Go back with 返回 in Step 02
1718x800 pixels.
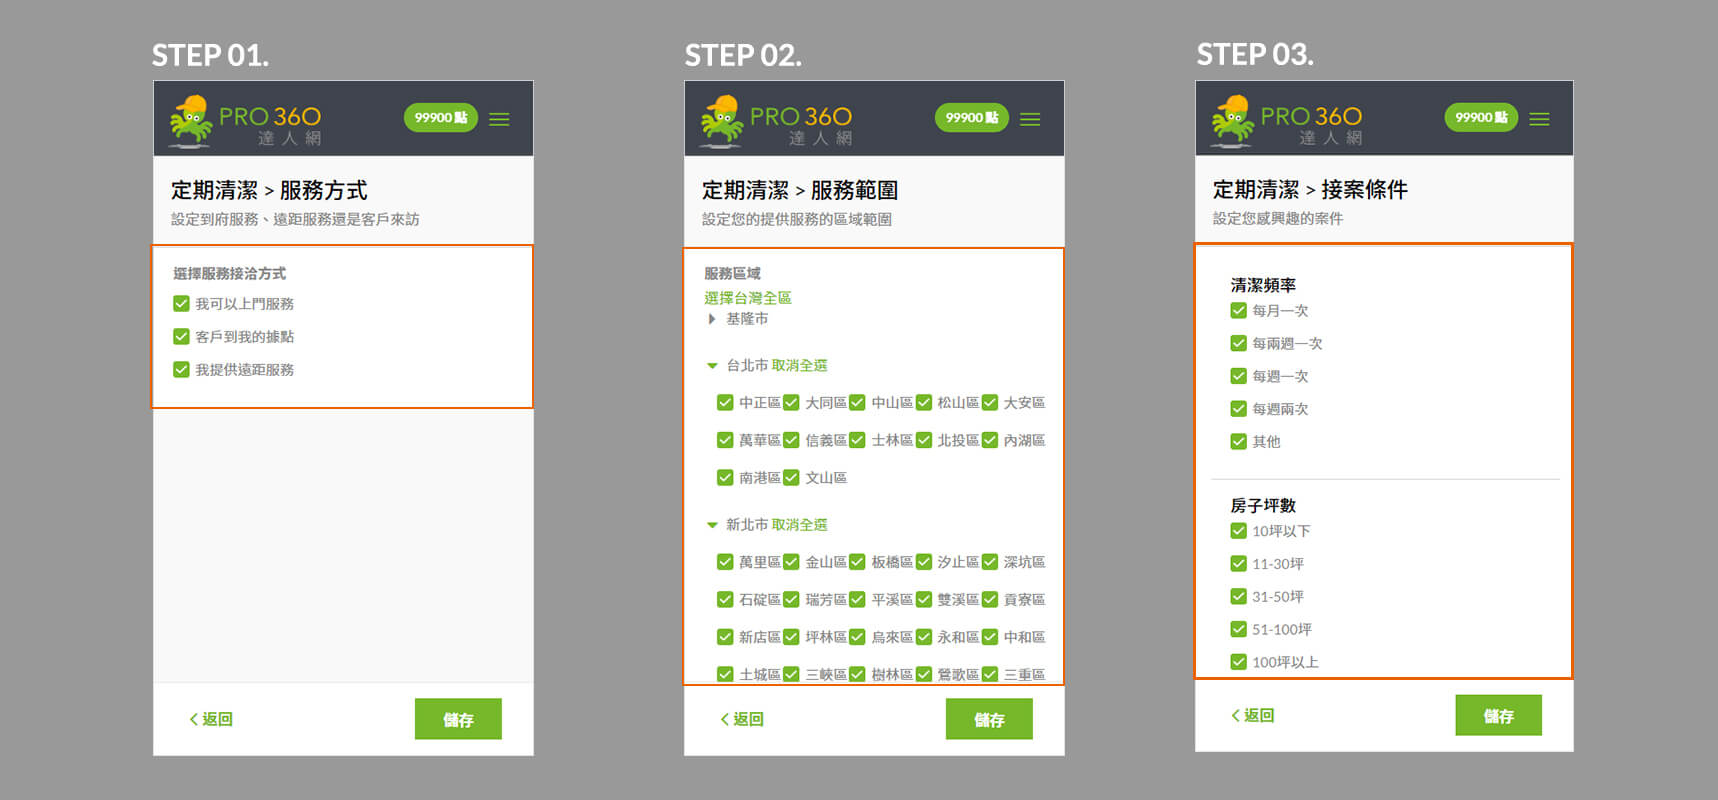pos(741,719)
